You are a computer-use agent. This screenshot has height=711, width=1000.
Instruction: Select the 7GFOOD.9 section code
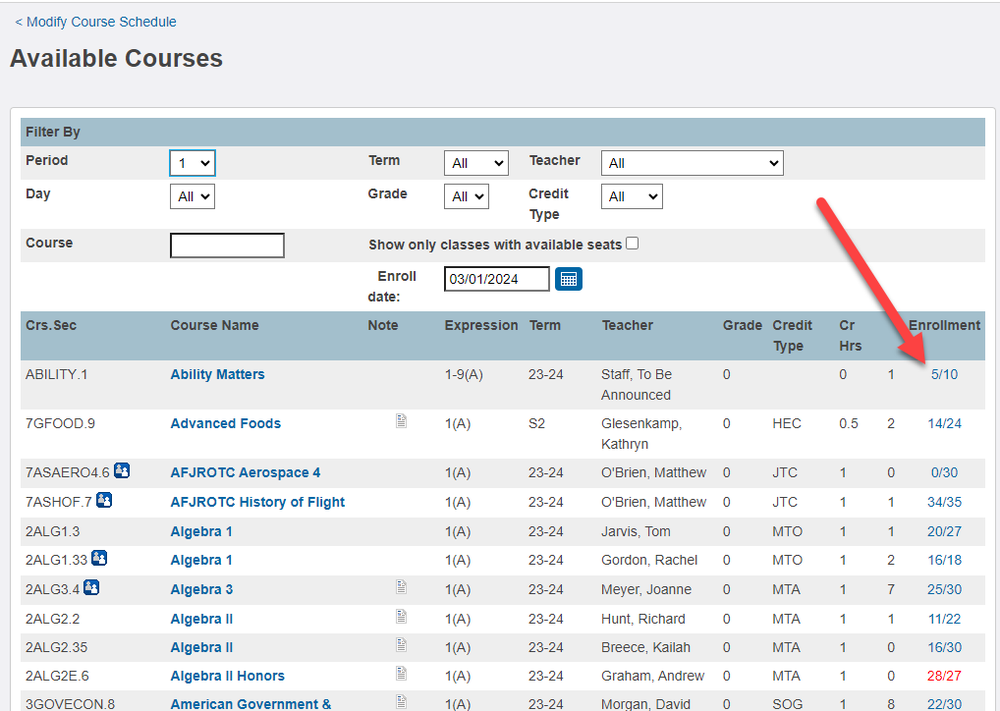click(60, 423)
